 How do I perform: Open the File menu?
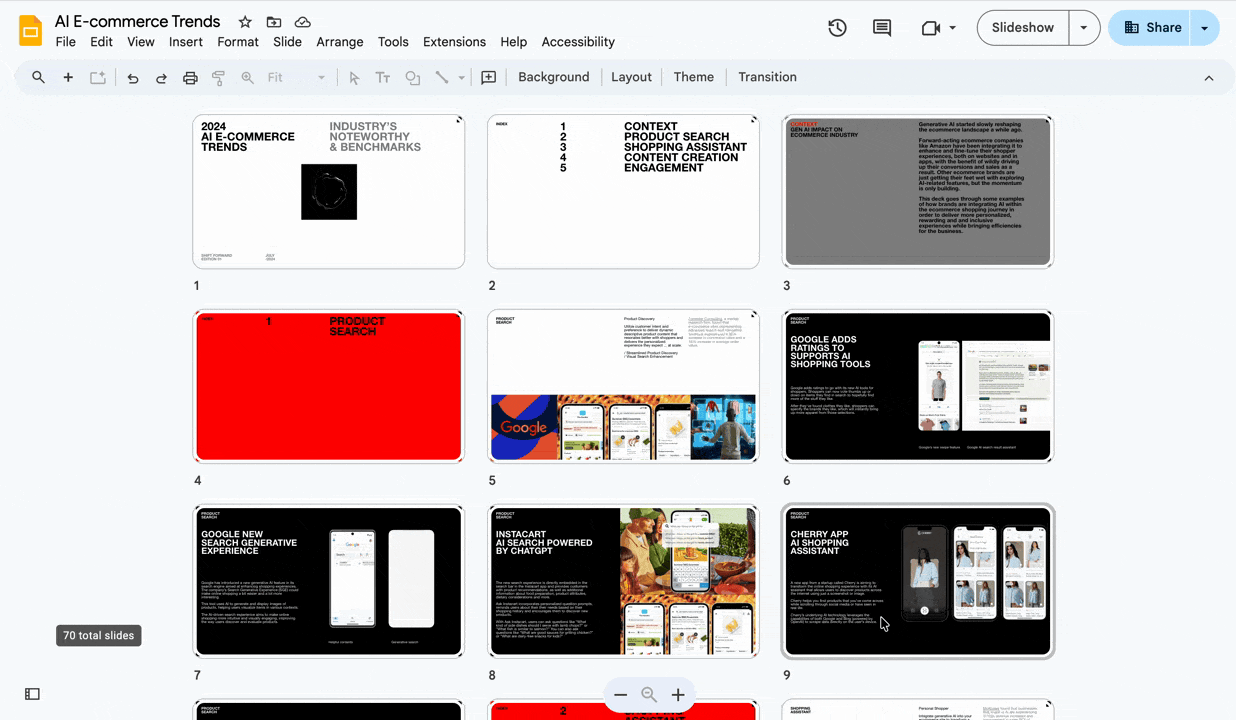click(66, 42)
